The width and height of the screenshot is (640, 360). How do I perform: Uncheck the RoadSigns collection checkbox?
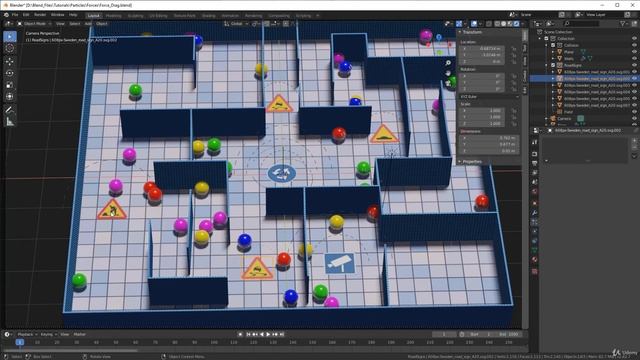tap(553, 65)
